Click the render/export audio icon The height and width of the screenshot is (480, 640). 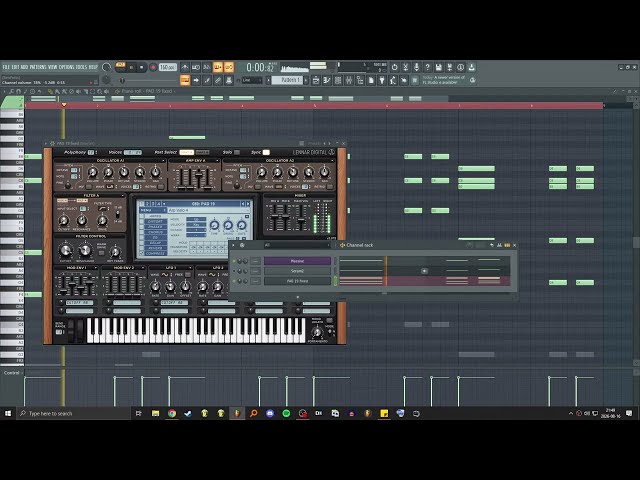(x=449, y=67)
